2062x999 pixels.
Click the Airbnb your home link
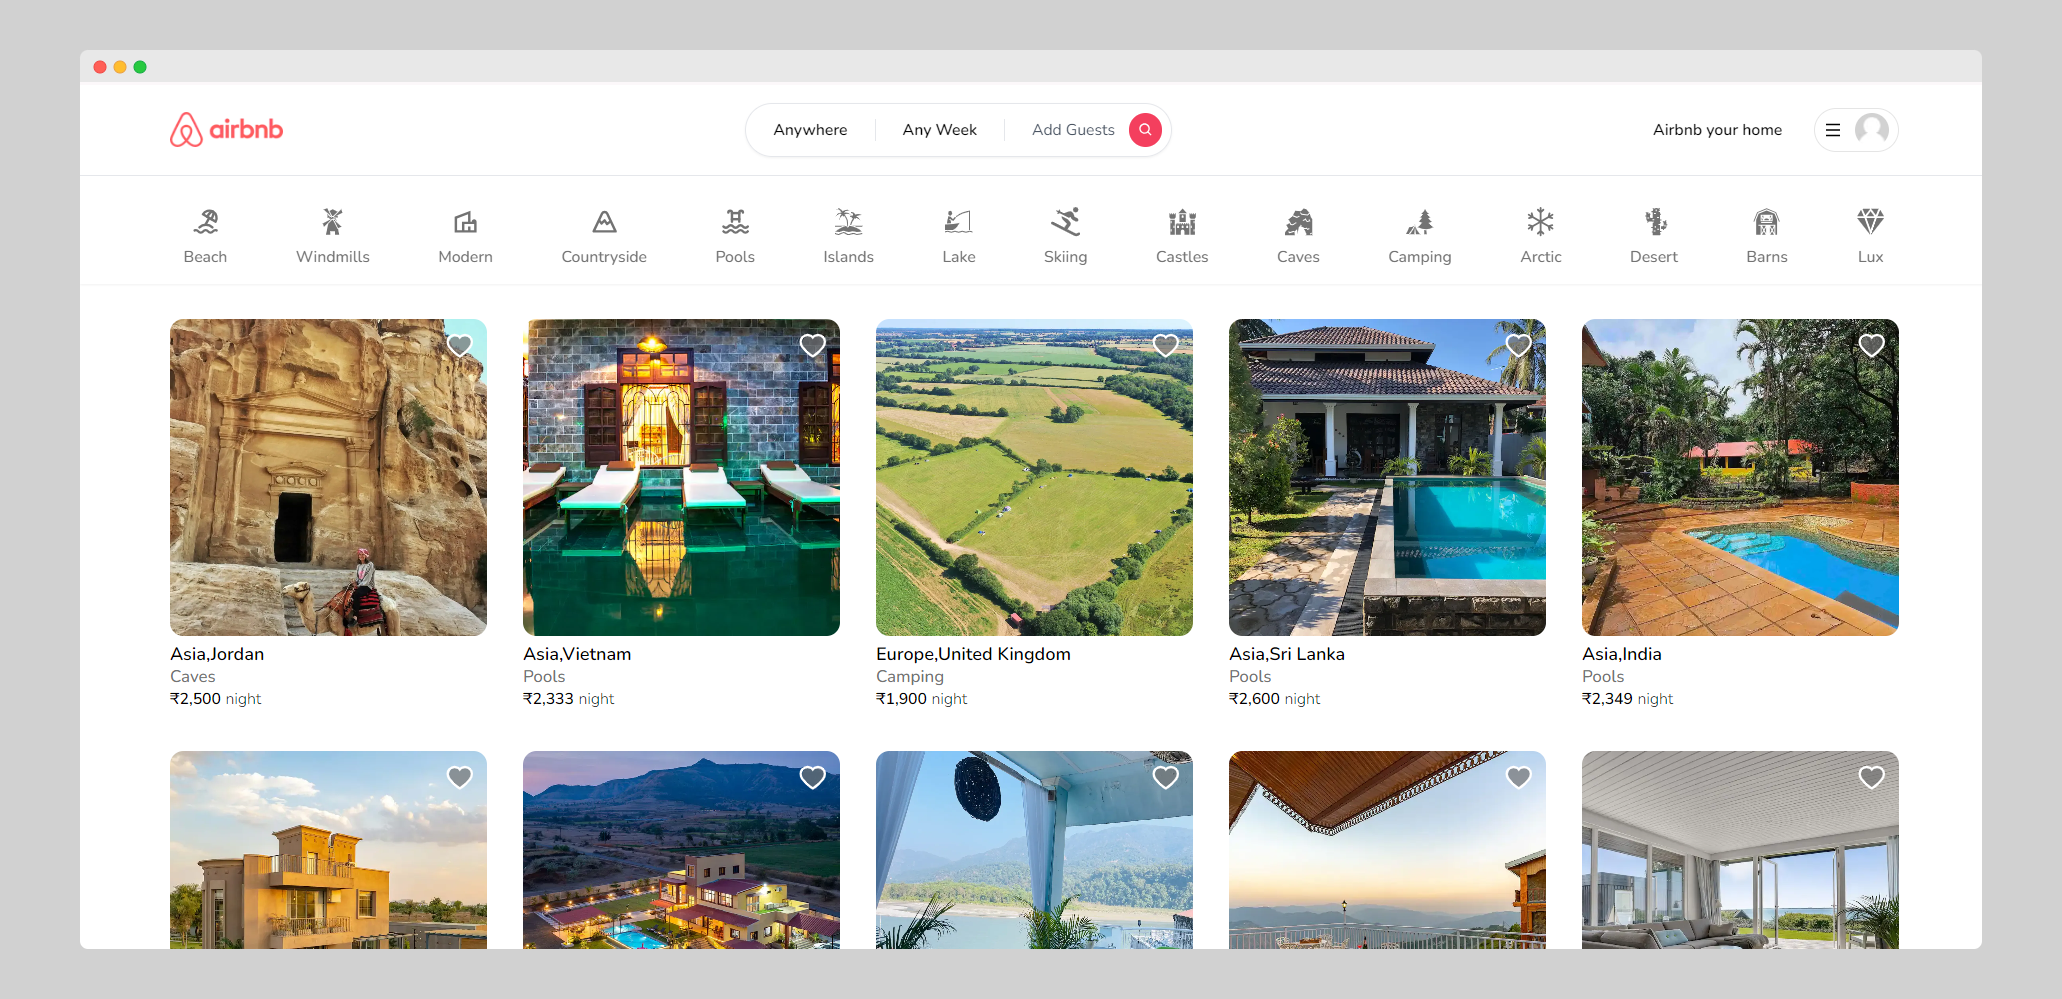click(x=1717, y=129)
